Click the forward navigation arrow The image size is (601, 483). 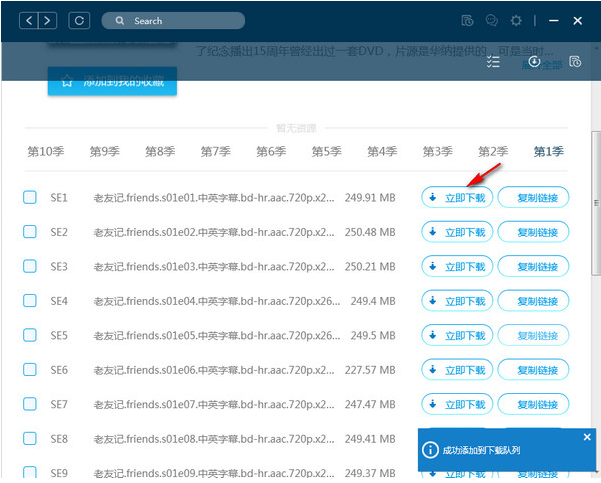48,20
